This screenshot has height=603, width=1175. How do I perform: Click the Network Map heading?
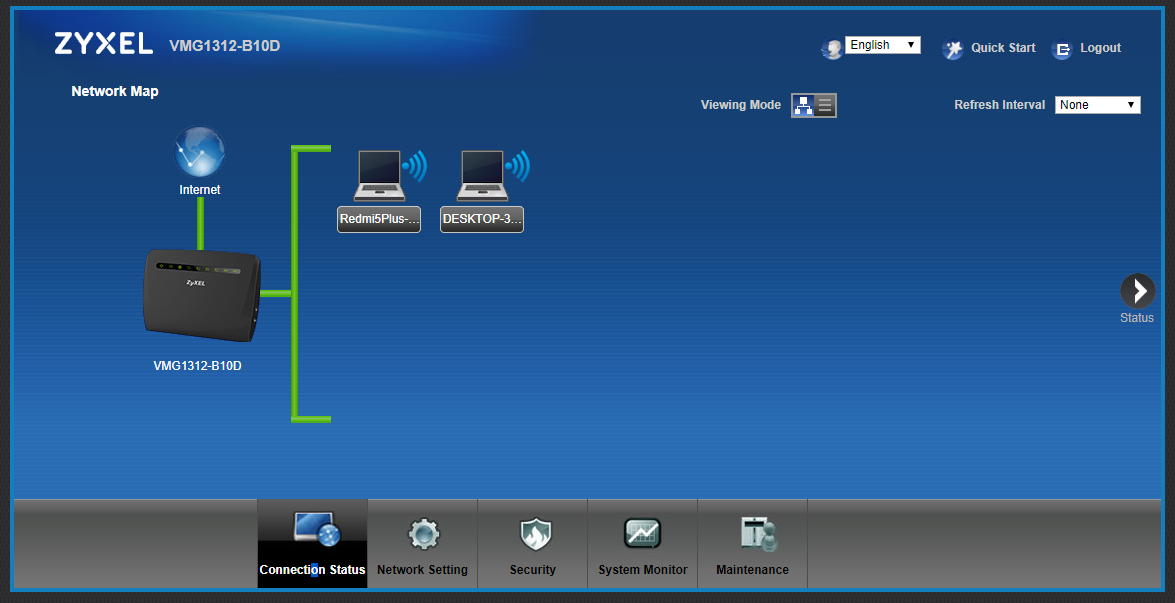click(115, 91)
